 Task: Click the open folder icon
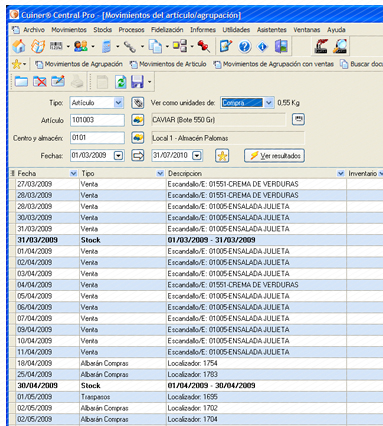21,81
